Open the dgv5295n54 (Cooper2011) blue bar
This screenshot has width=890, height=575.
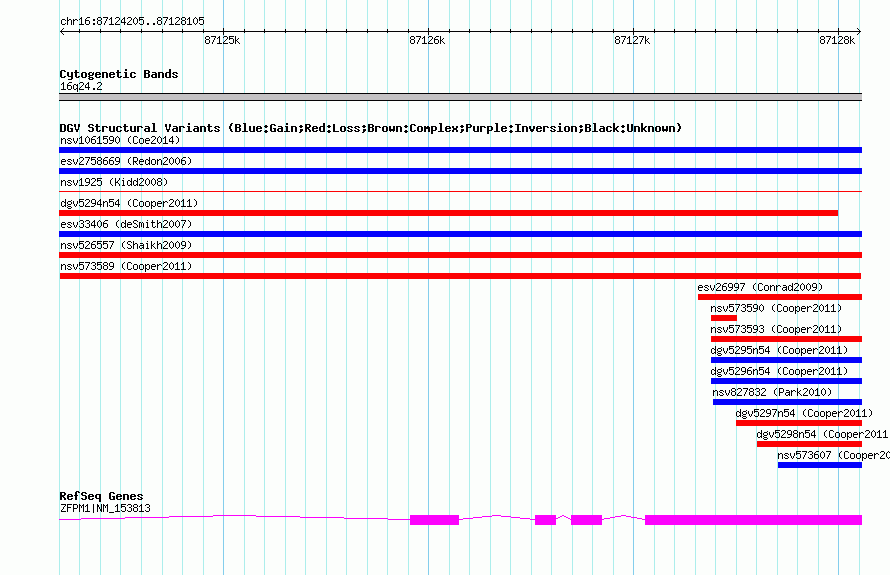coord(786,360)
